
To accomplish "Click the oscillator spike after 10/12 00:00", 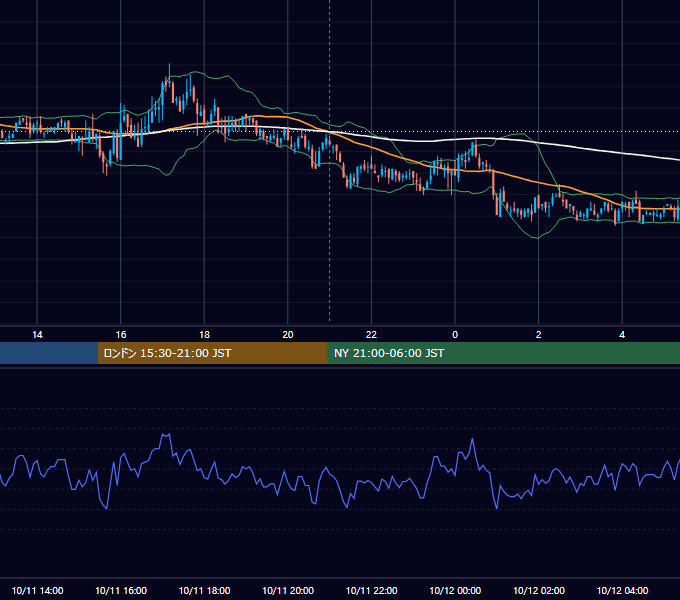I will pos(472,441).
